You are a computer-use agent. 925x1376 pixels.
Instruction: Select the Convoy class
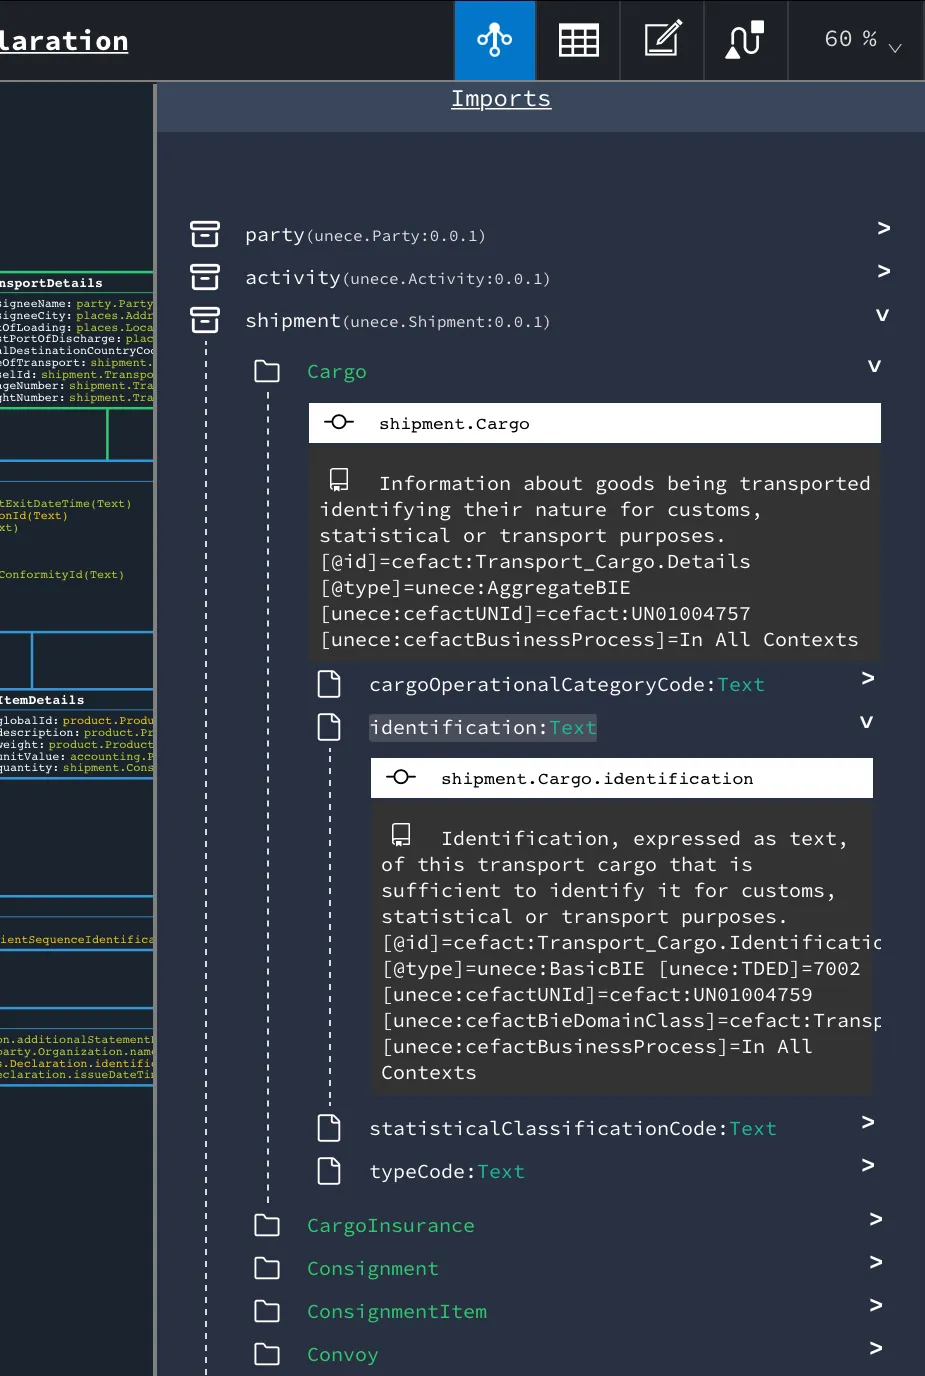point(342,1355)
